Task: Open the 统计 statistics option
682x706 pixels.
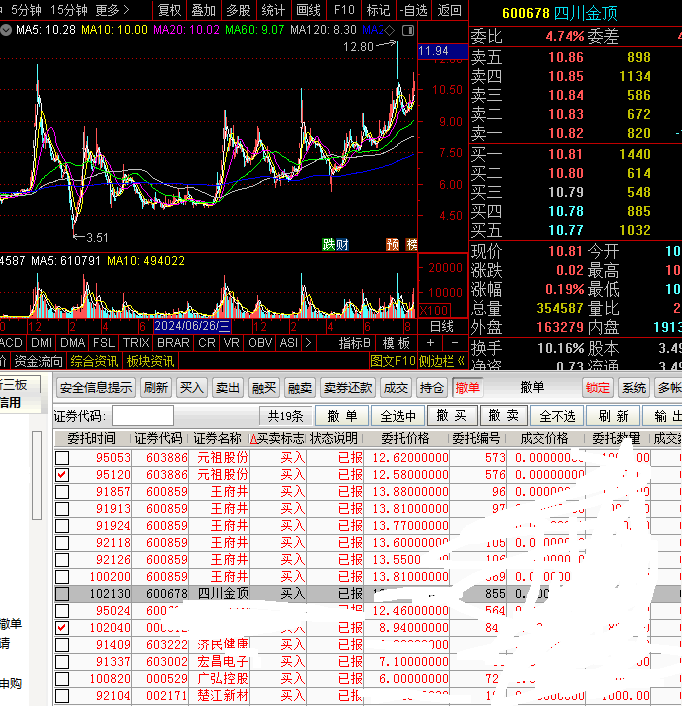Action: (273, 10)
